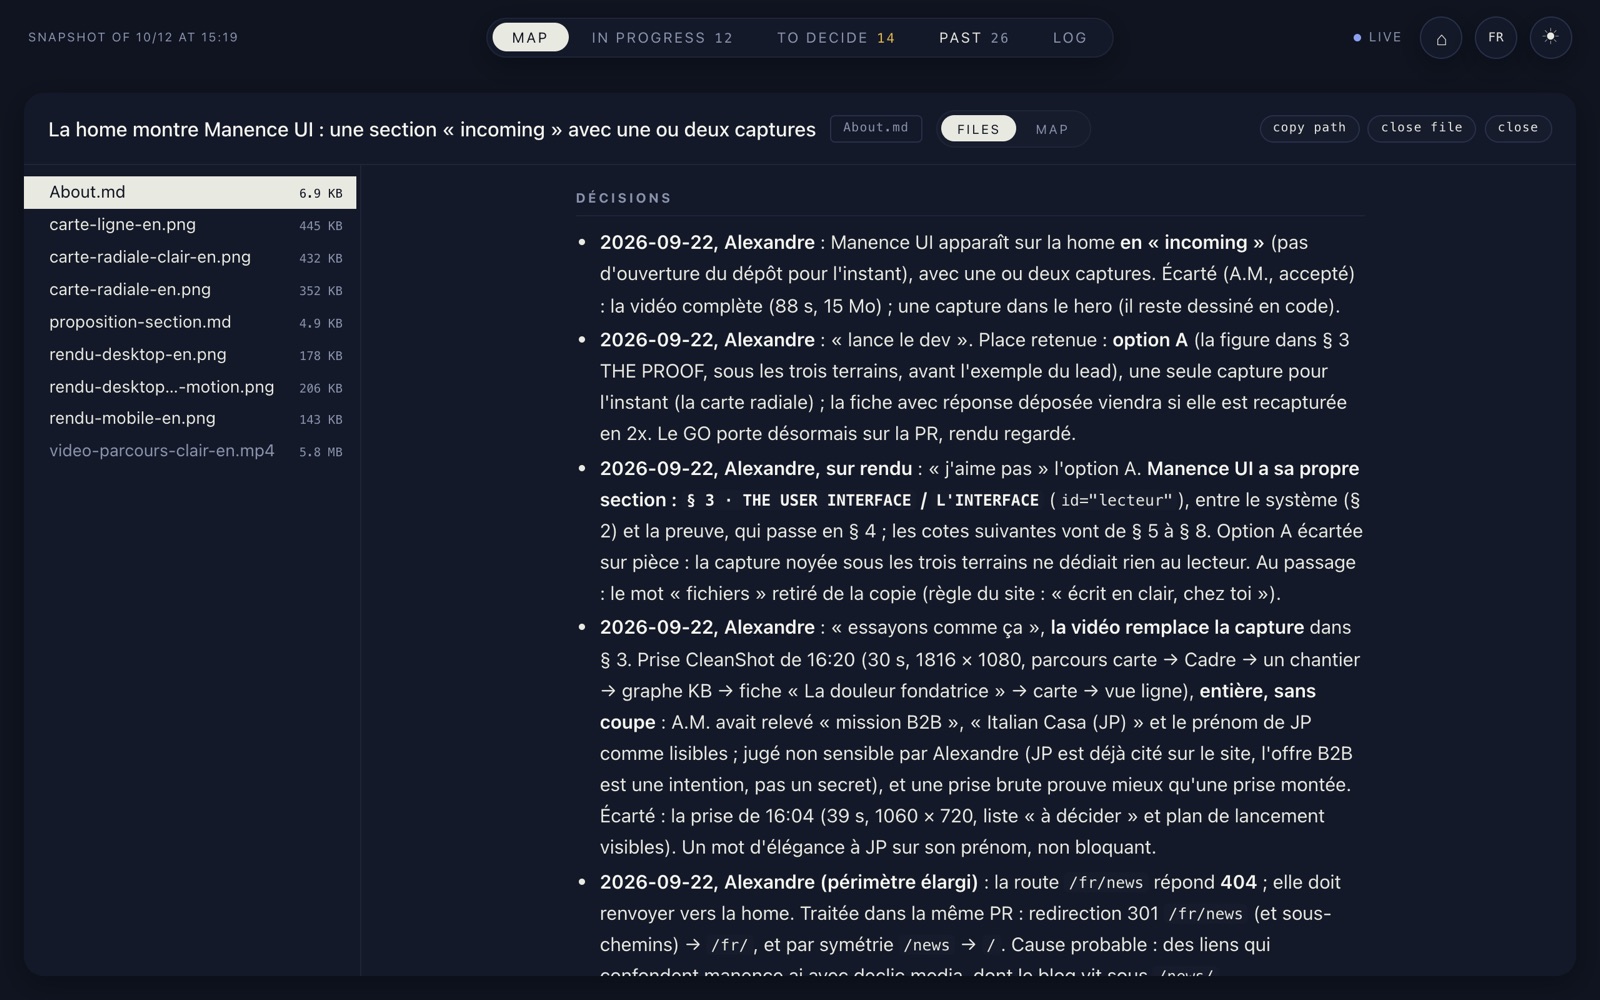Switch the file panel to FILES view
This screenshot has width=1600, height=1000.
click(978, 129)
